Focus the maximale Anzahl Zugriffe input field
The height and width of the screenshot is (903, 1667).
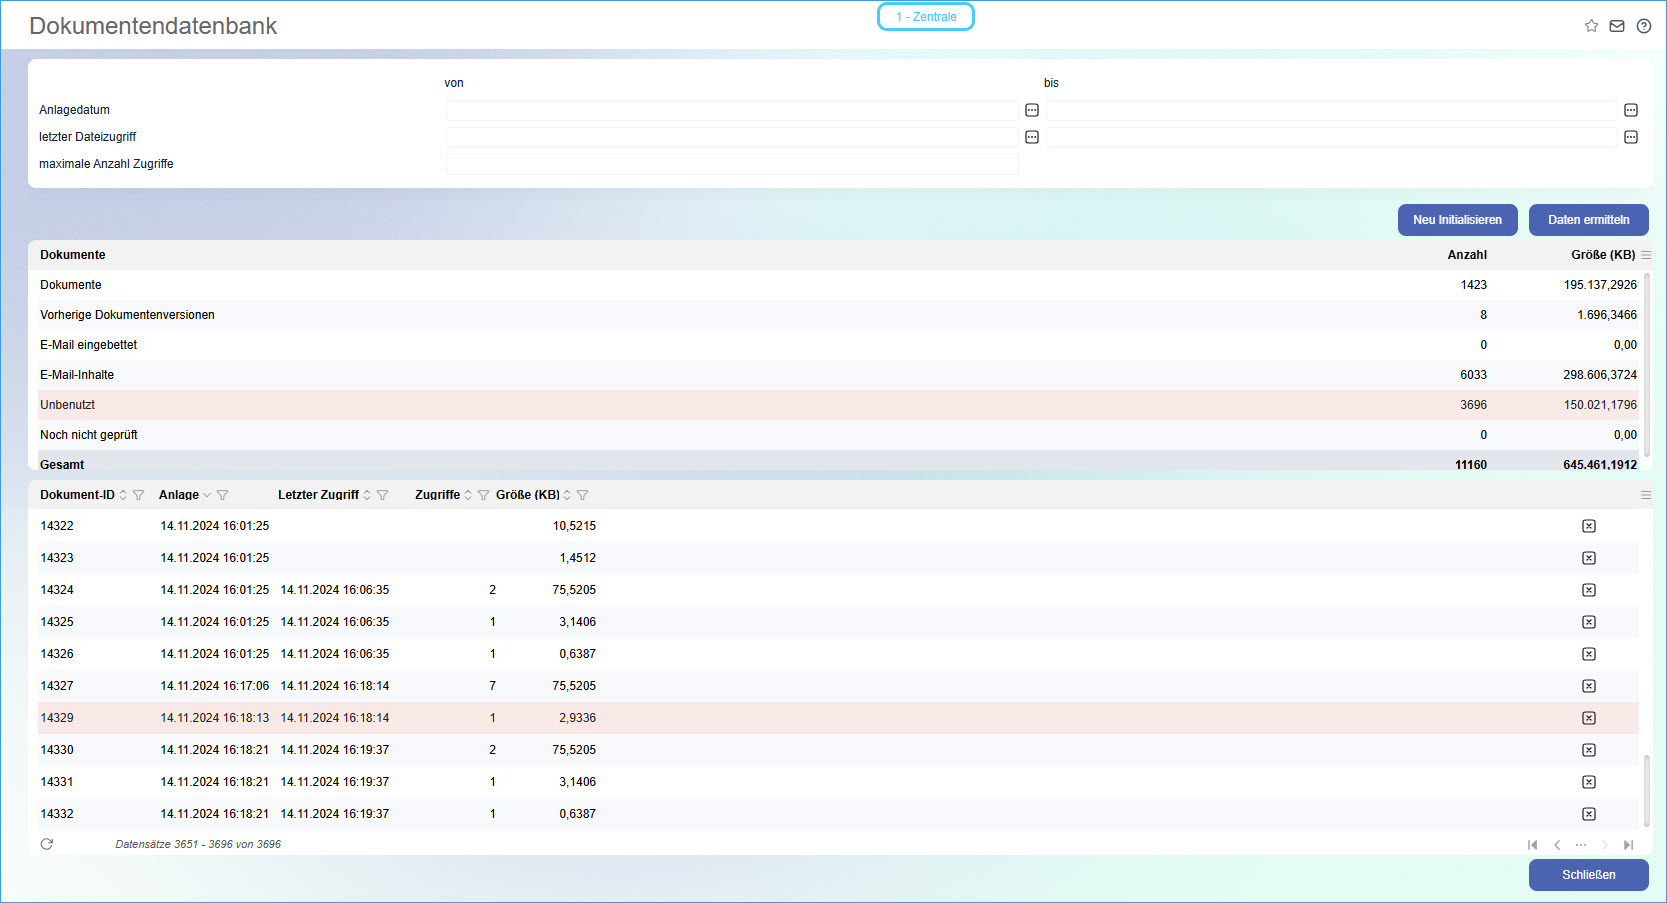(x=731, y=164)
